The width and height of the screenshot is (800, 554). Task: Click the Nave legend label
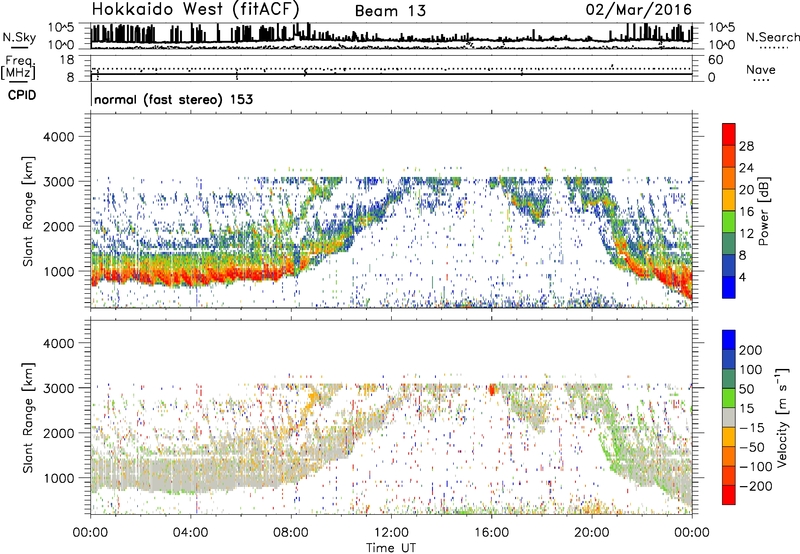(761, 69)
